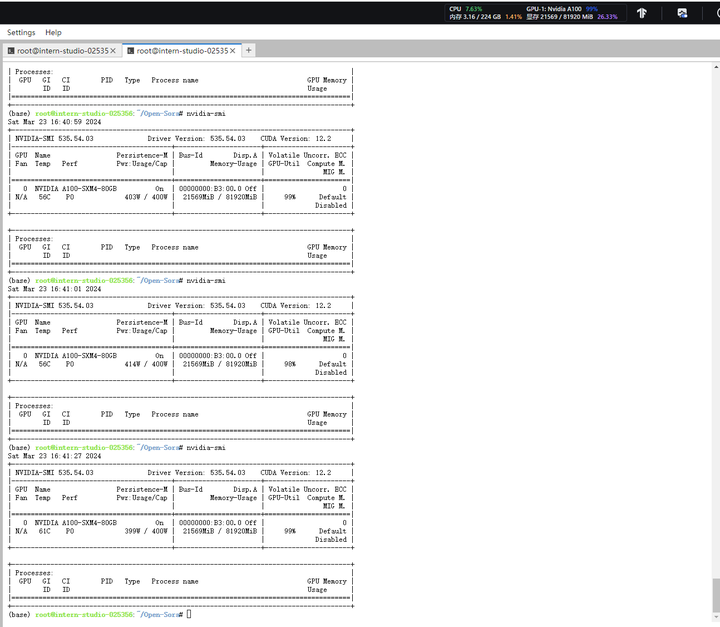The width and height of the screenshot is (720, 627).
Task: Click the timestamp Sat Mar 23 16:40:59 2024
Action: pyautogui.click(x=54, y=122)
